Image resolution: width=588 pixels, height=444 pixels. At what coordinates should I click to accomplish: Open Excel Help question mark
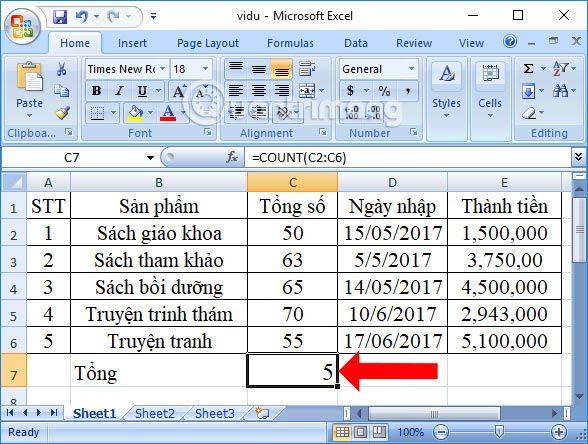click(x=510, y=41)
